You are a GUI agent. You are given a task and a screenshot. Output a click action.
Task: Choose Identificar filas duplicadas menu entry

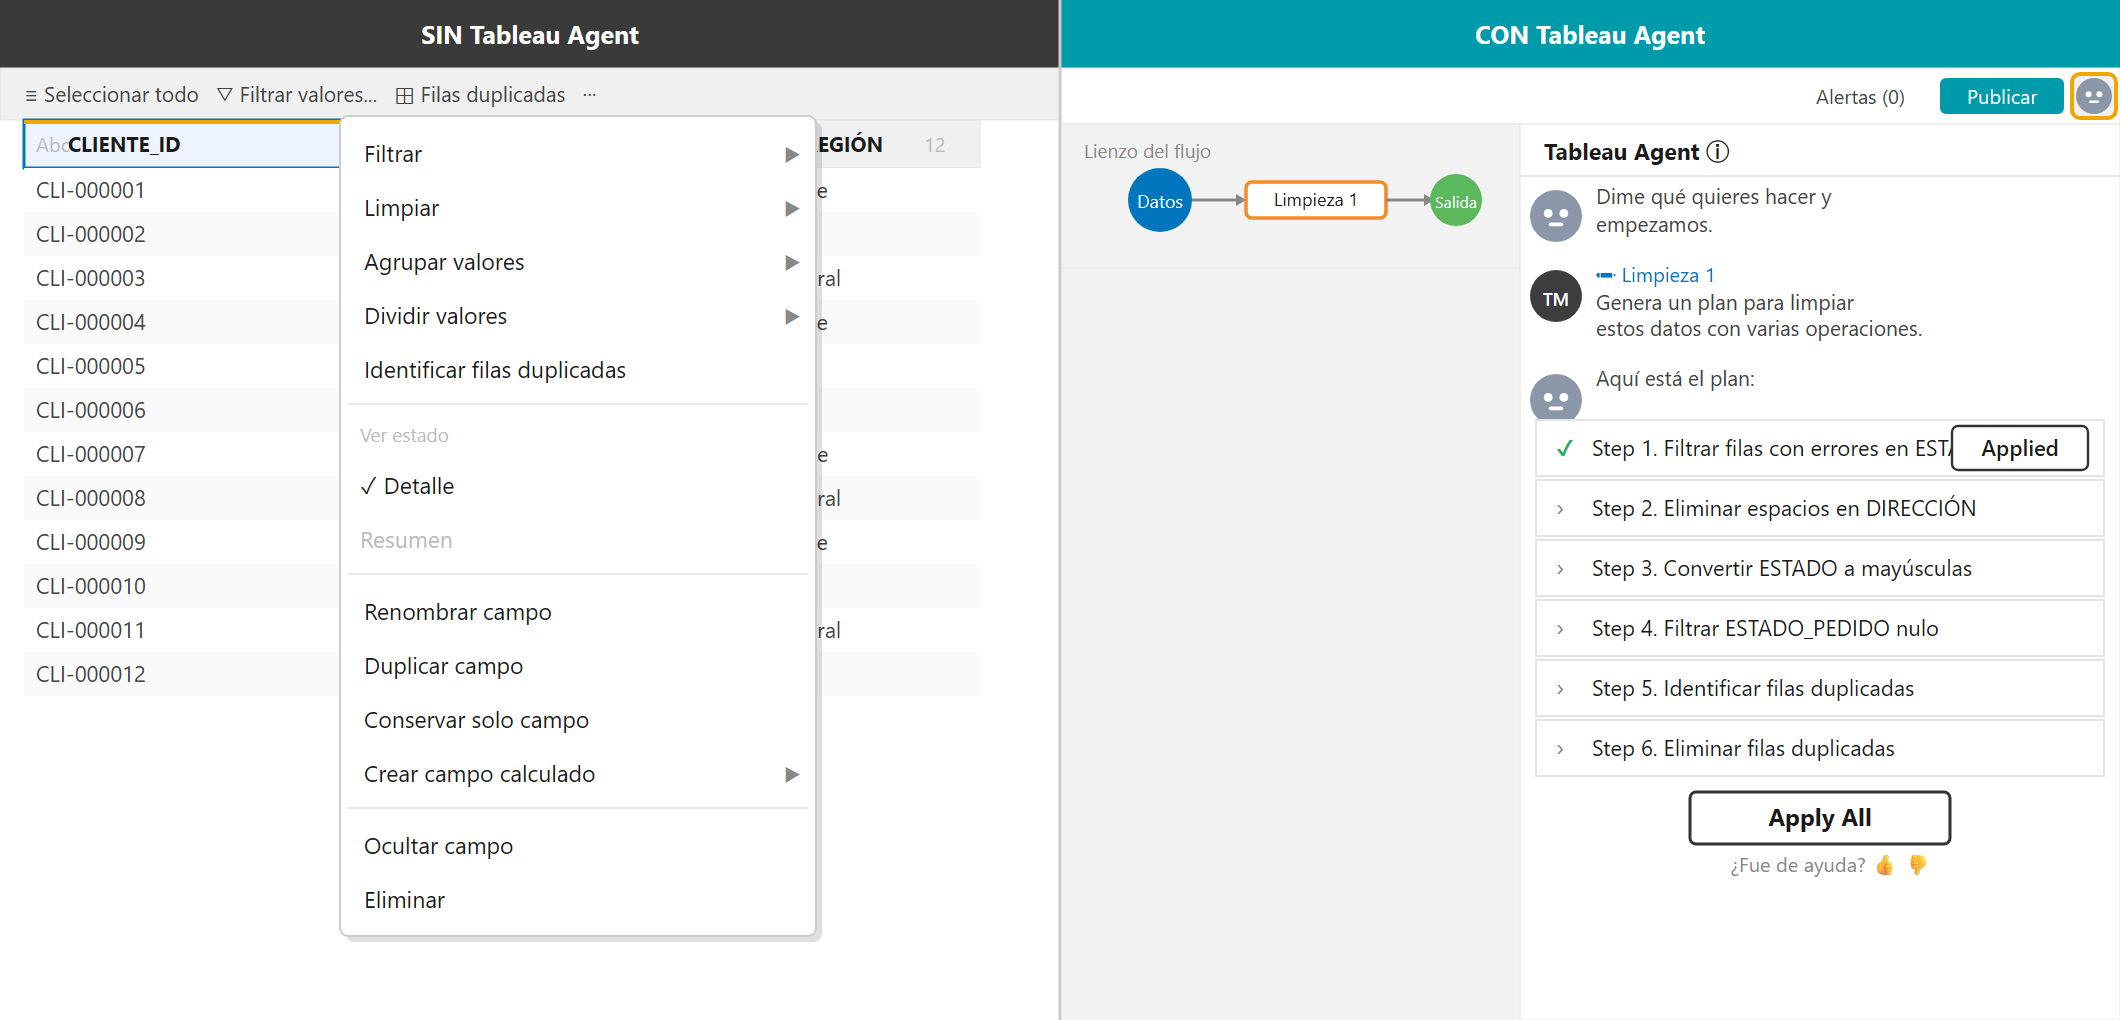(x=578, y=370)
